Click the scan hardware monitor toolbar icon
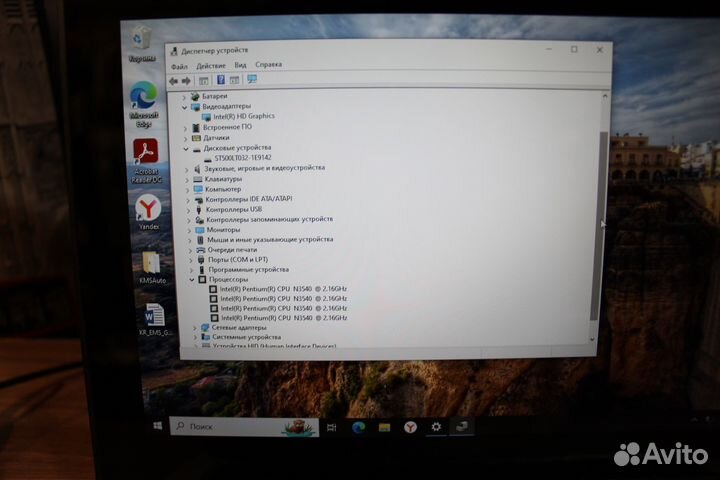 [252, 79]
